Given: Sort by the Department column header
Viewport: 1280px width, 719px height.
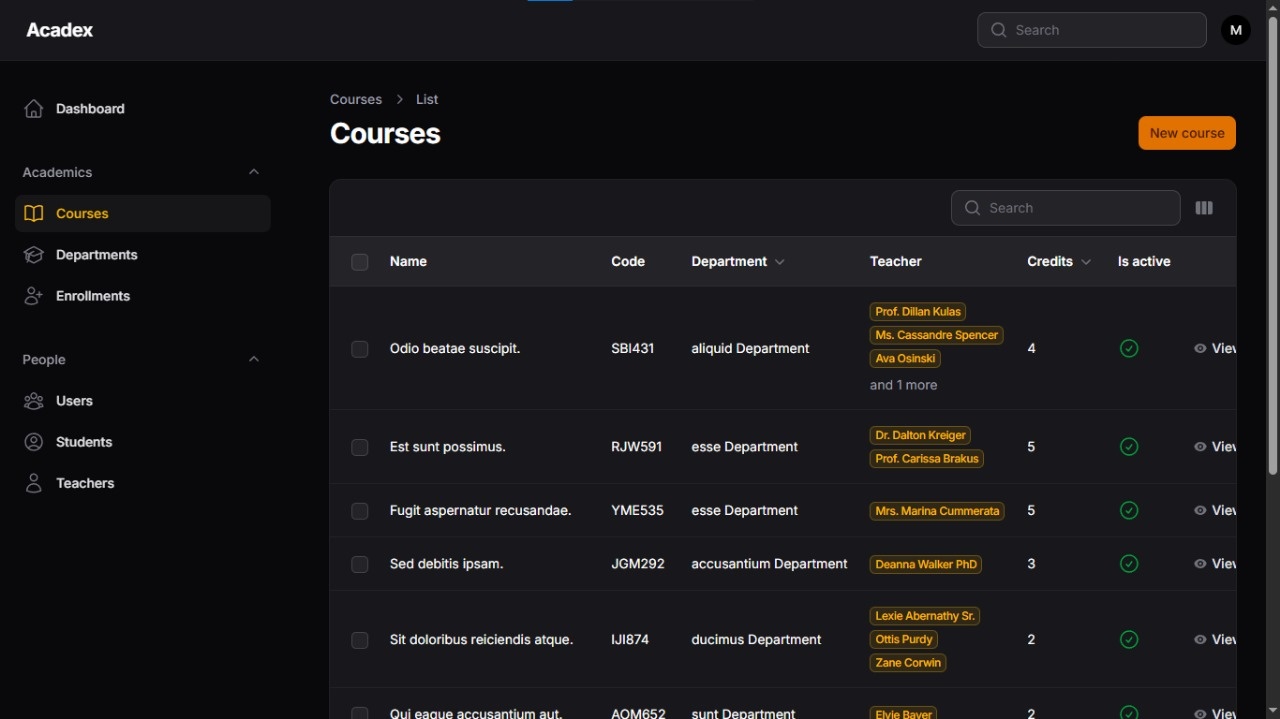Looking at the screenshot, I should click(x=737, y=262).
